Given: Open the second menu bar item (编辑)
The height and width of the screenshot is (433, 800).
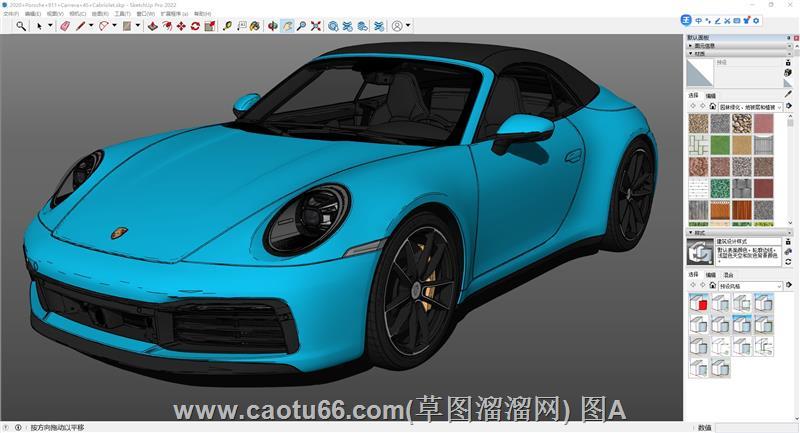Looking at the screenshot, I should pos(33,14).
